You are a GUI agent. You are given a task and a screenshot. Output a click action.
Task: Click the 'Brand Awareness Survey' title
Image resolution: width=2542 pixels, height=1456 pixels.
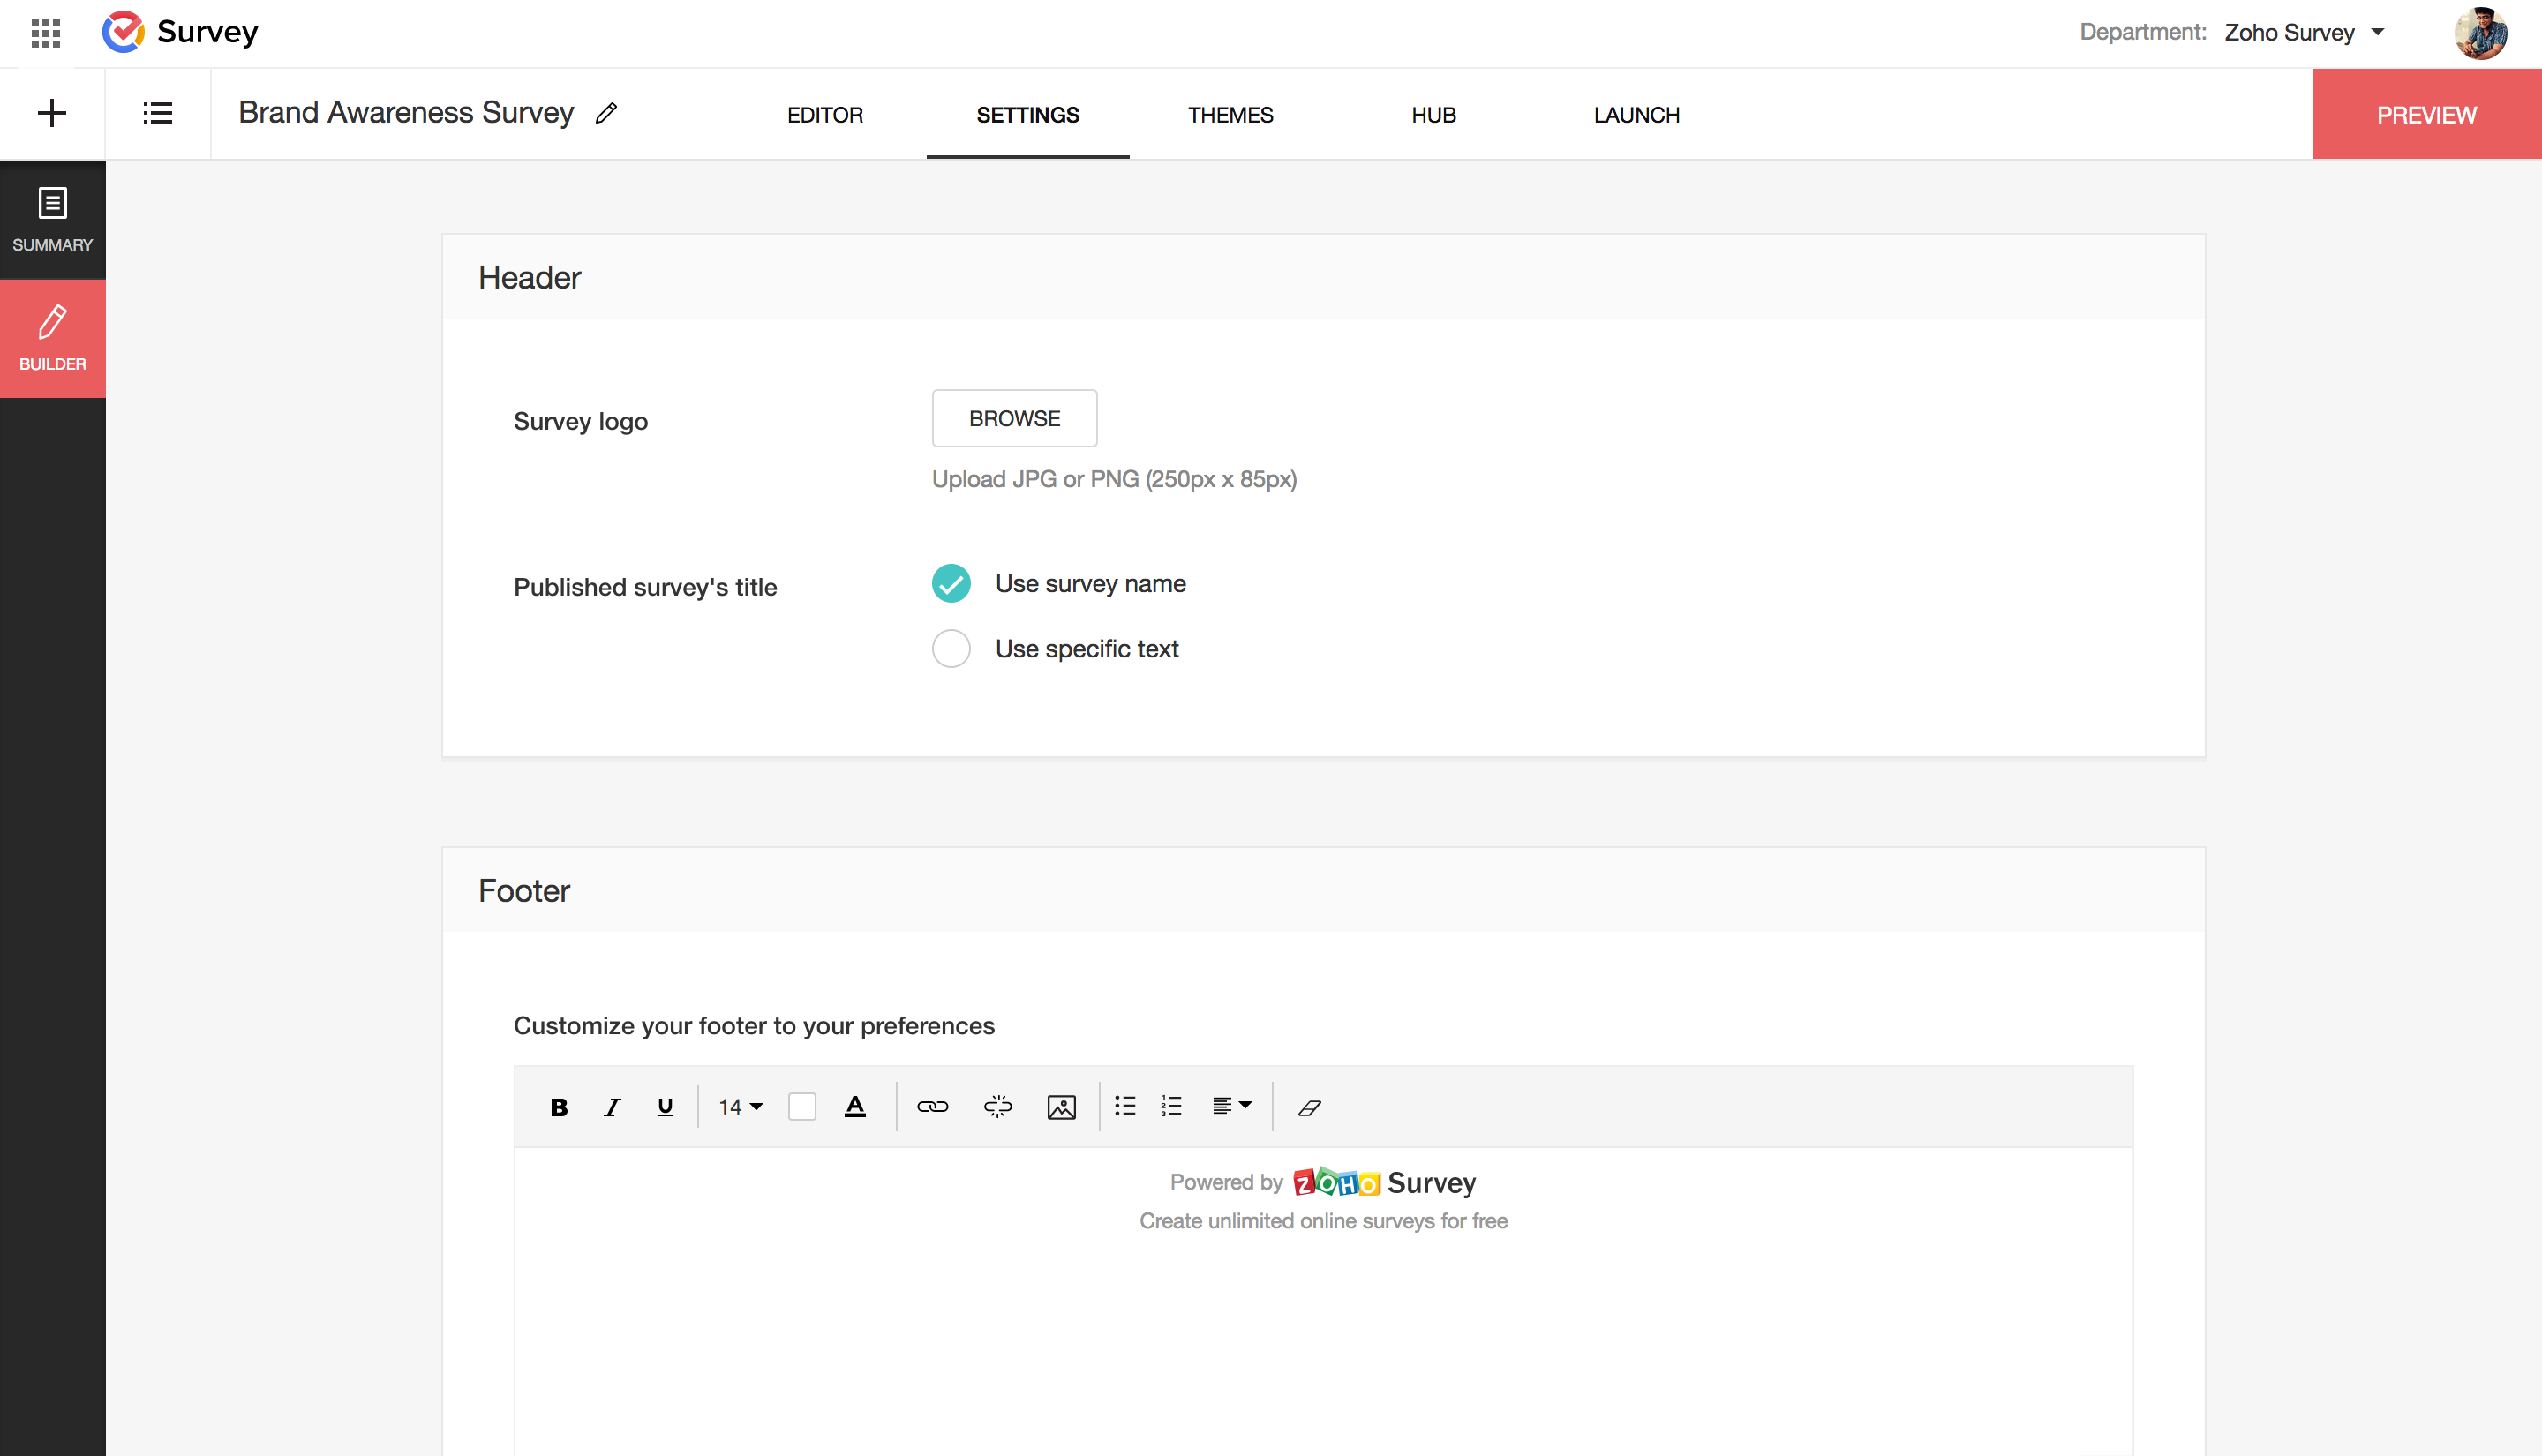tap(406, 113)
